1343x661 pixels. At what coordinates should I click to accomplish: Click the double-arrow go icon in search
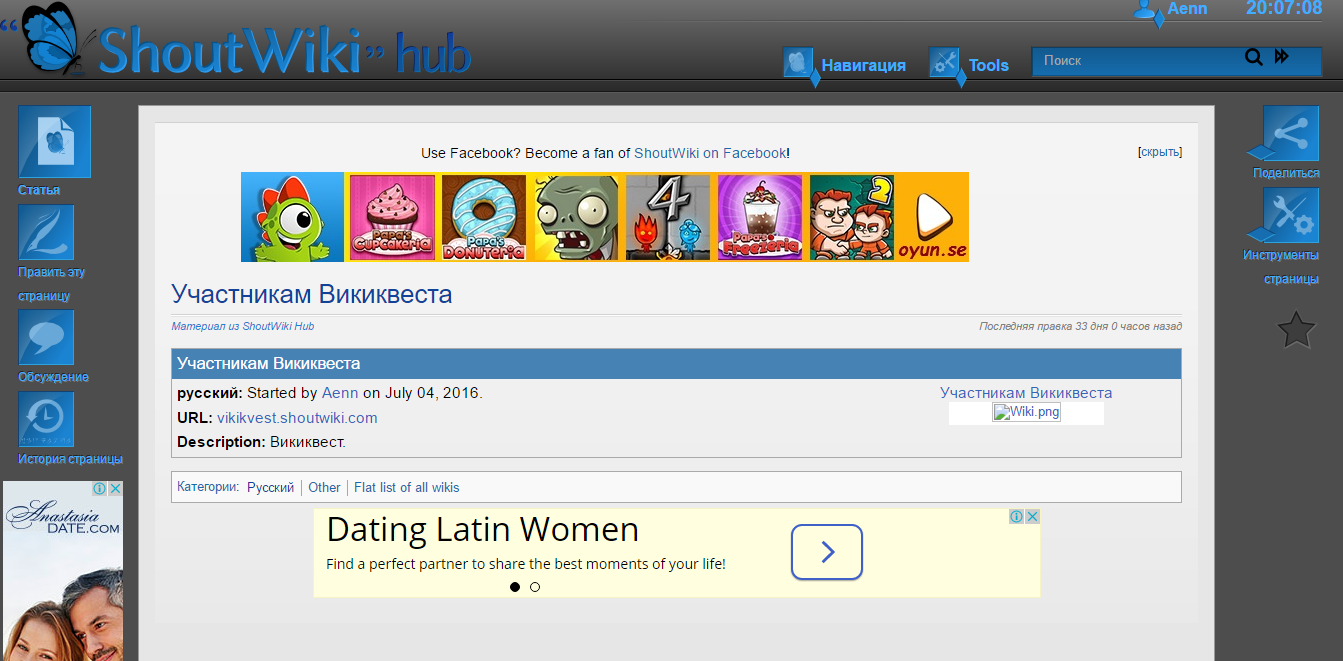[1282, 57]
